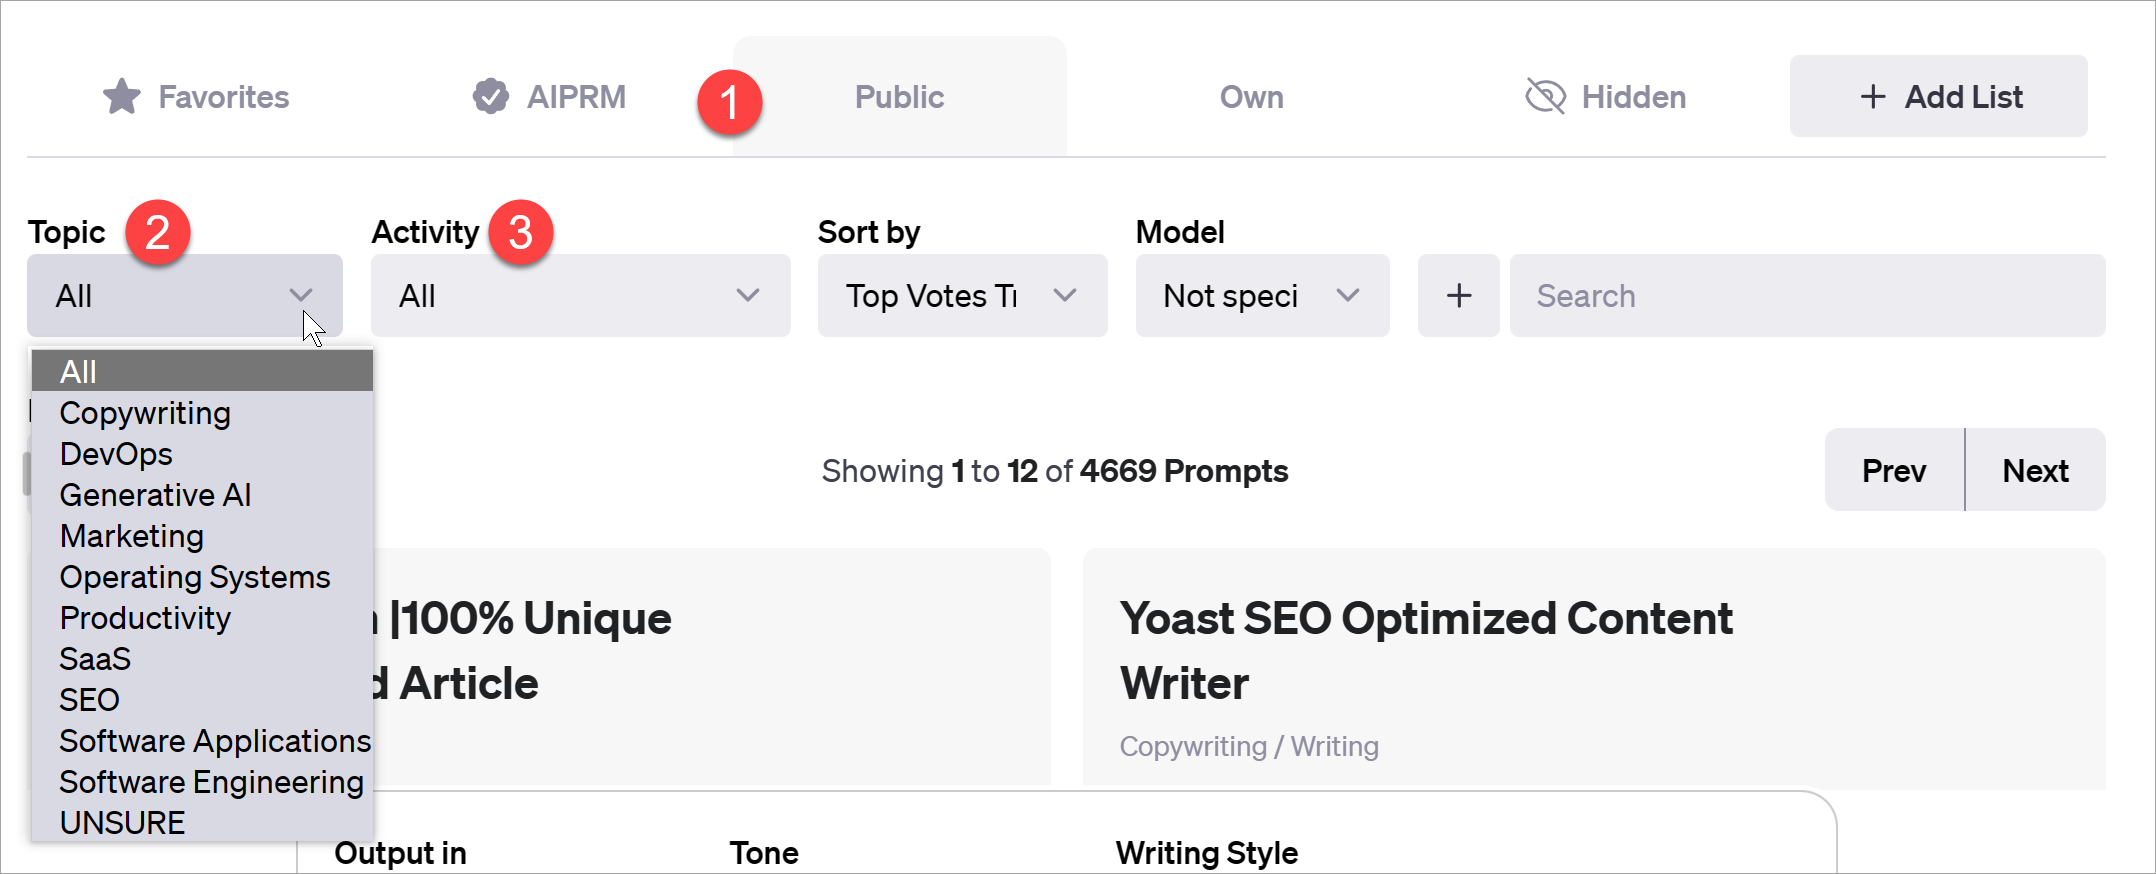The image size is (2156, 874).
Task: Click the Hidden crossed-eye icon
Action: (x=1545, y=97)
